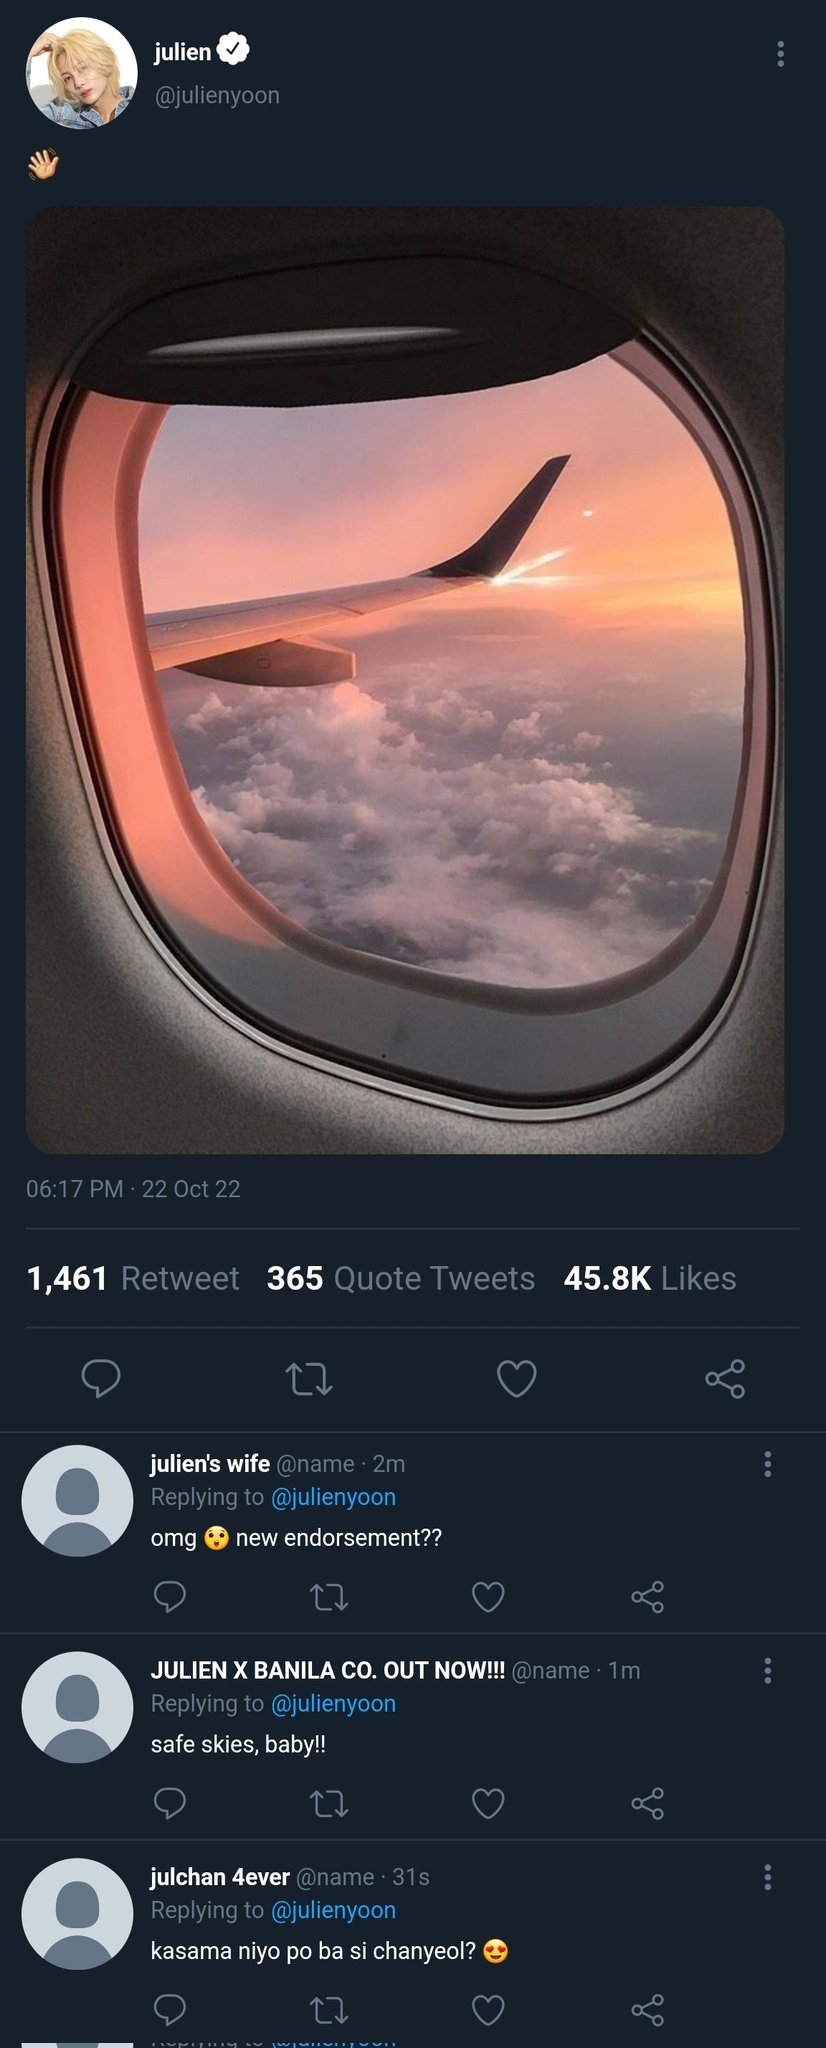
Task: Reply to the "safe skies, baby!!" comment
Action: 170,1803
